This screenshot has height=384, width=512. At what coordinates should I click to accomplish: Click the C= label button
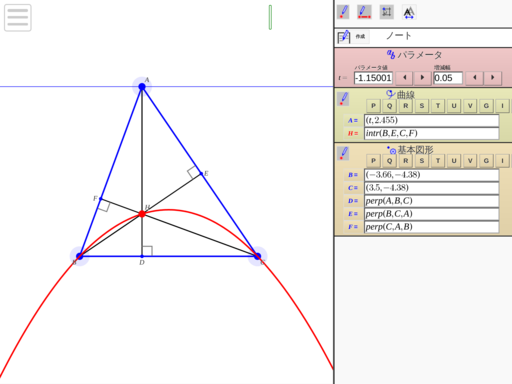tap(353, 188)
